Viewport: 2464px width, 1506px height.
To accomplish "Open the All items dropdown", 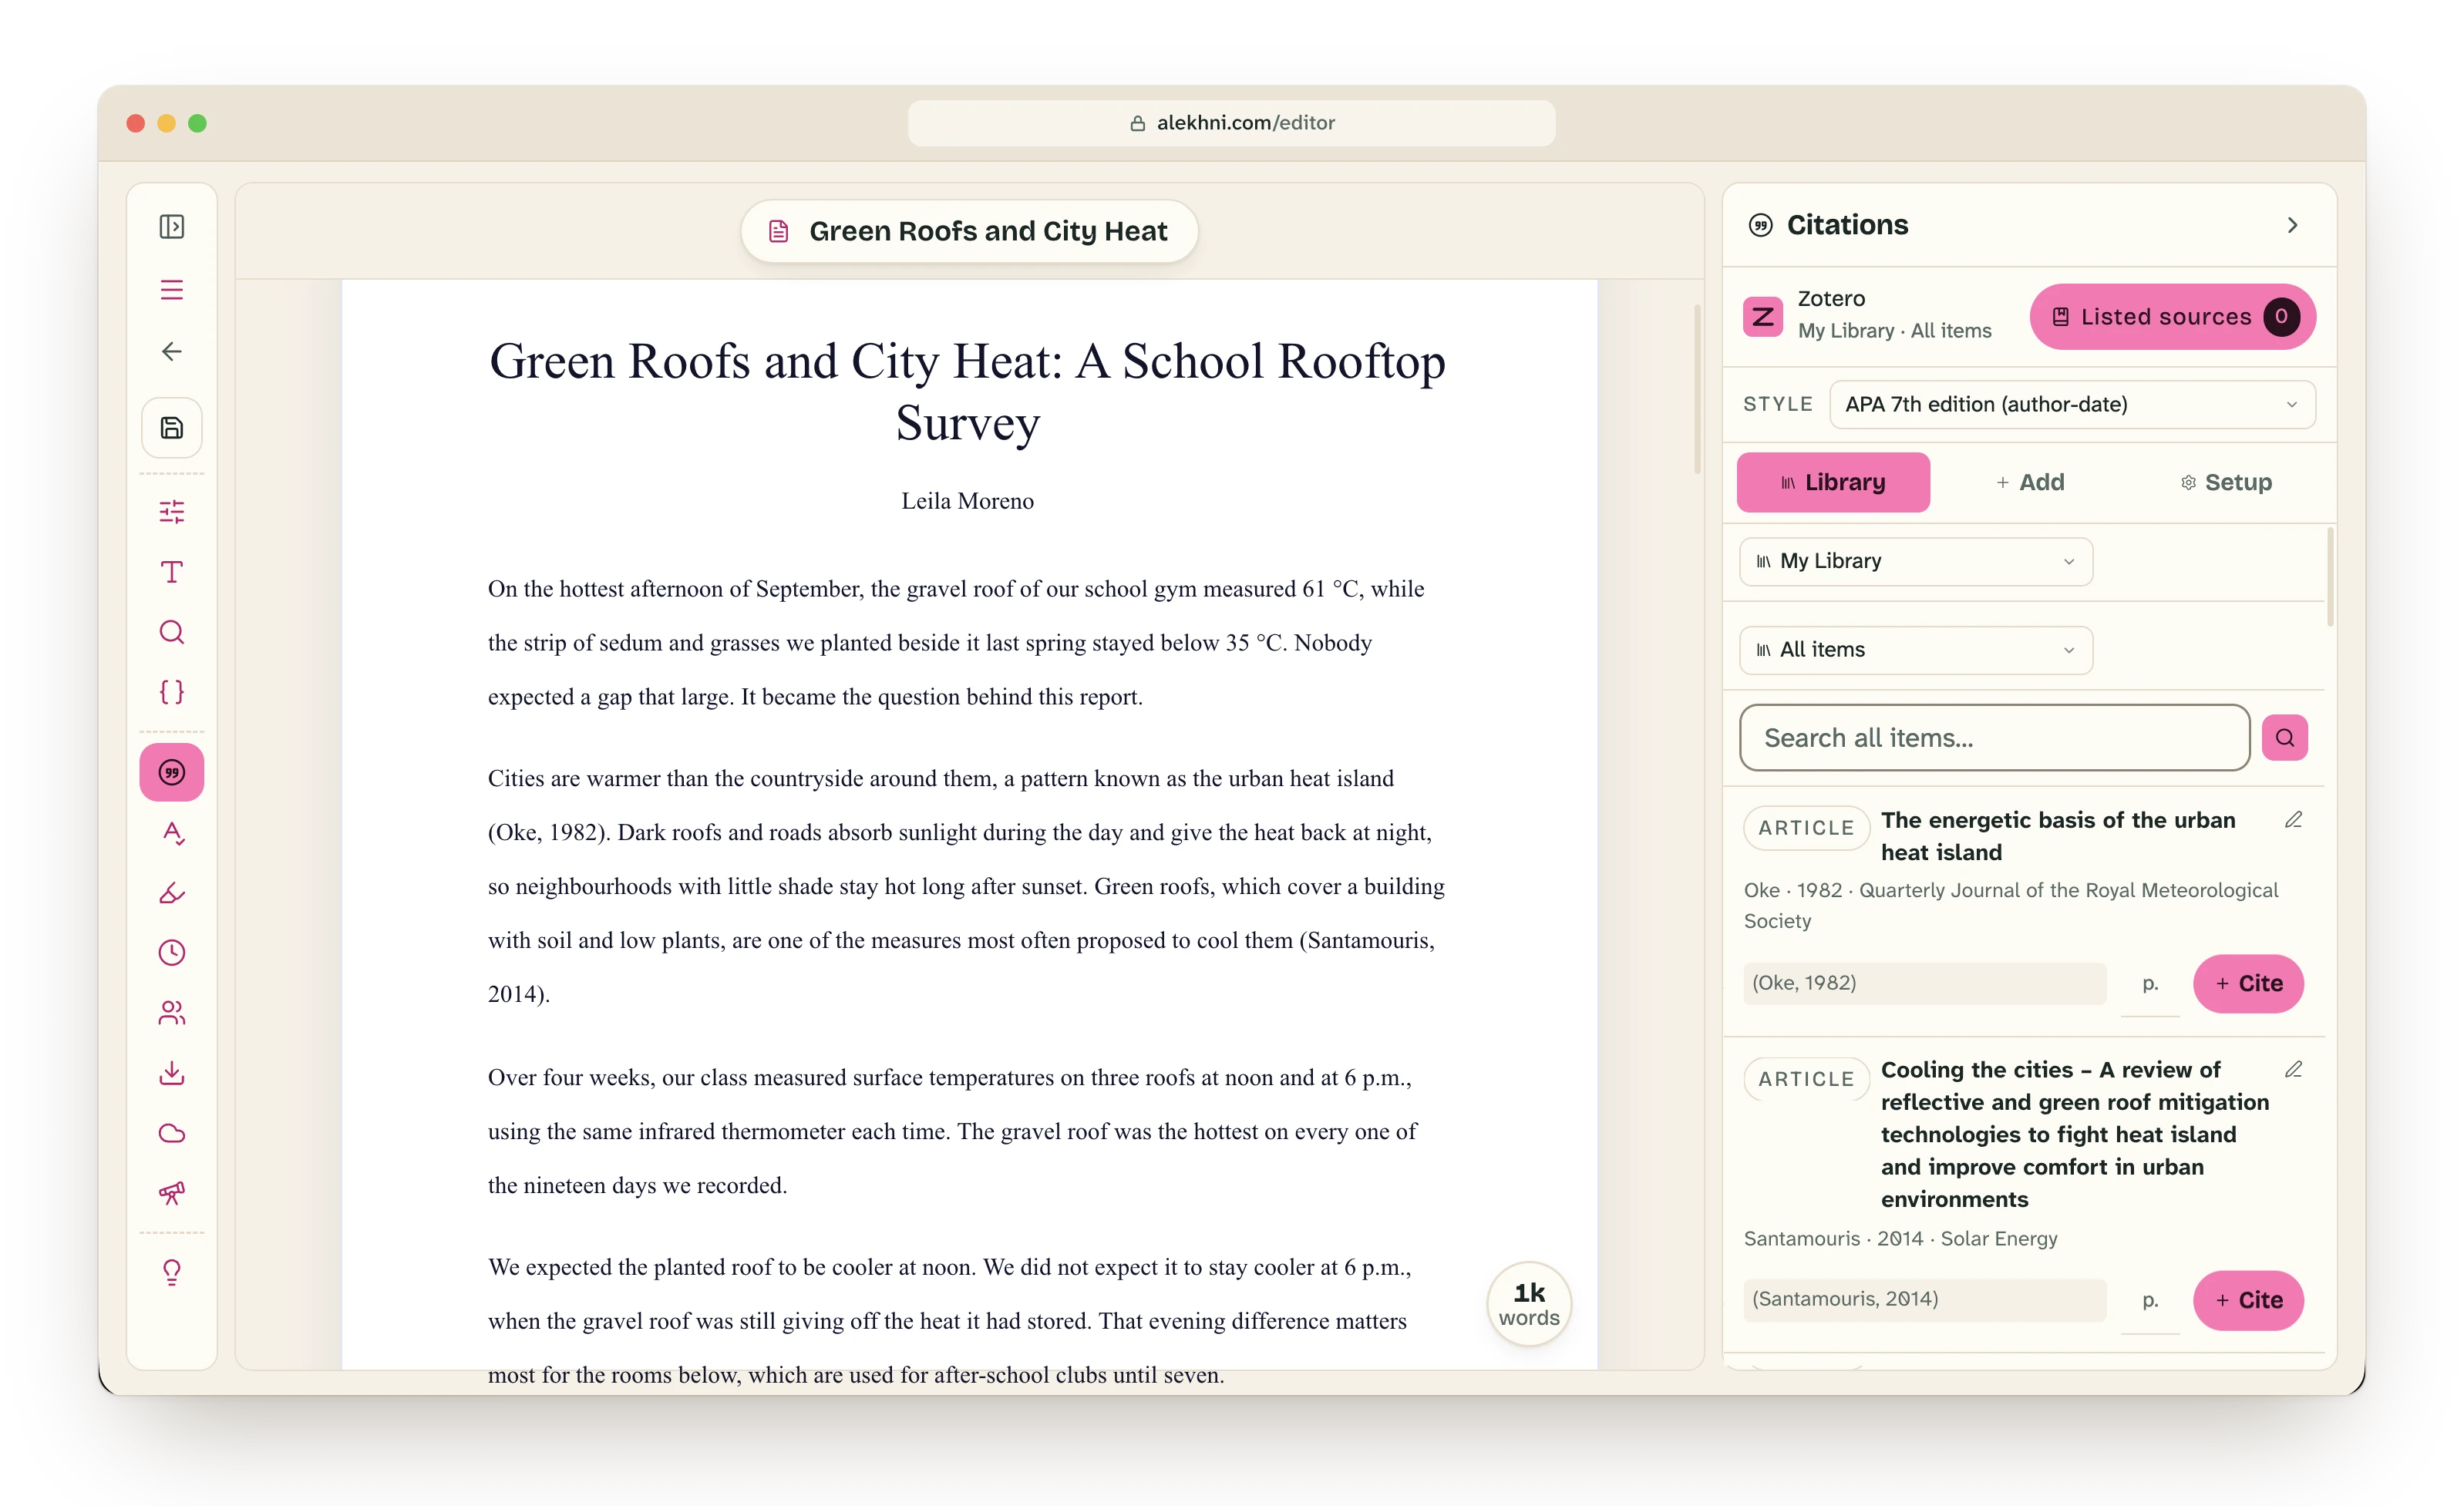I will [1916, 650].
